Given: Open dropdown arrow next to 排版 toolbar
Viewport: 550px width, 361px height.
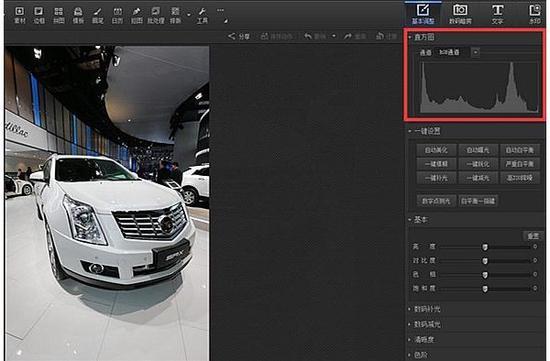Looking at the screenshot, I should click(x=189, y=15).
